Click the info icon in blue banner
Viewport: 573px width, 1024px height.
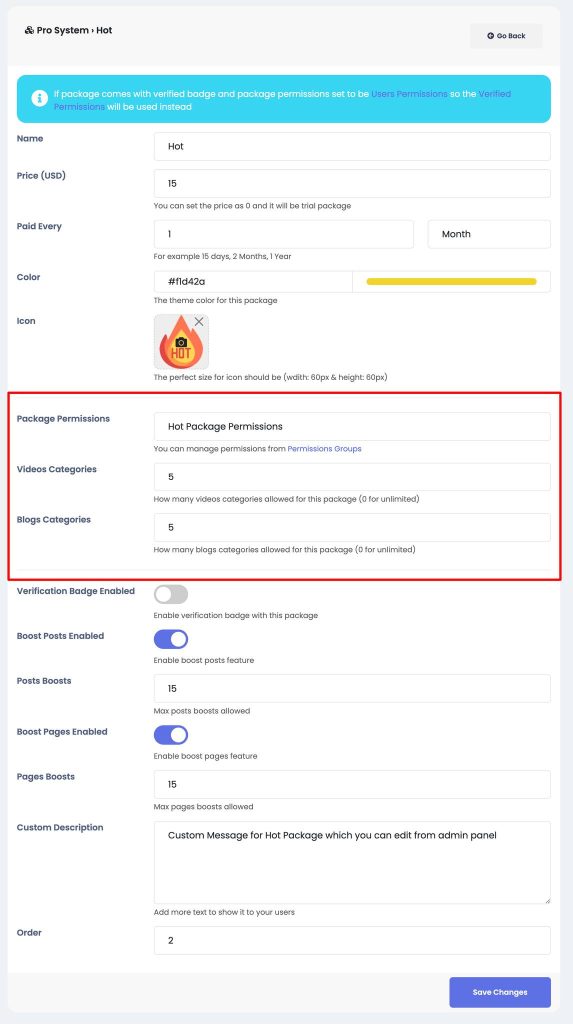(x=40, y=99)
